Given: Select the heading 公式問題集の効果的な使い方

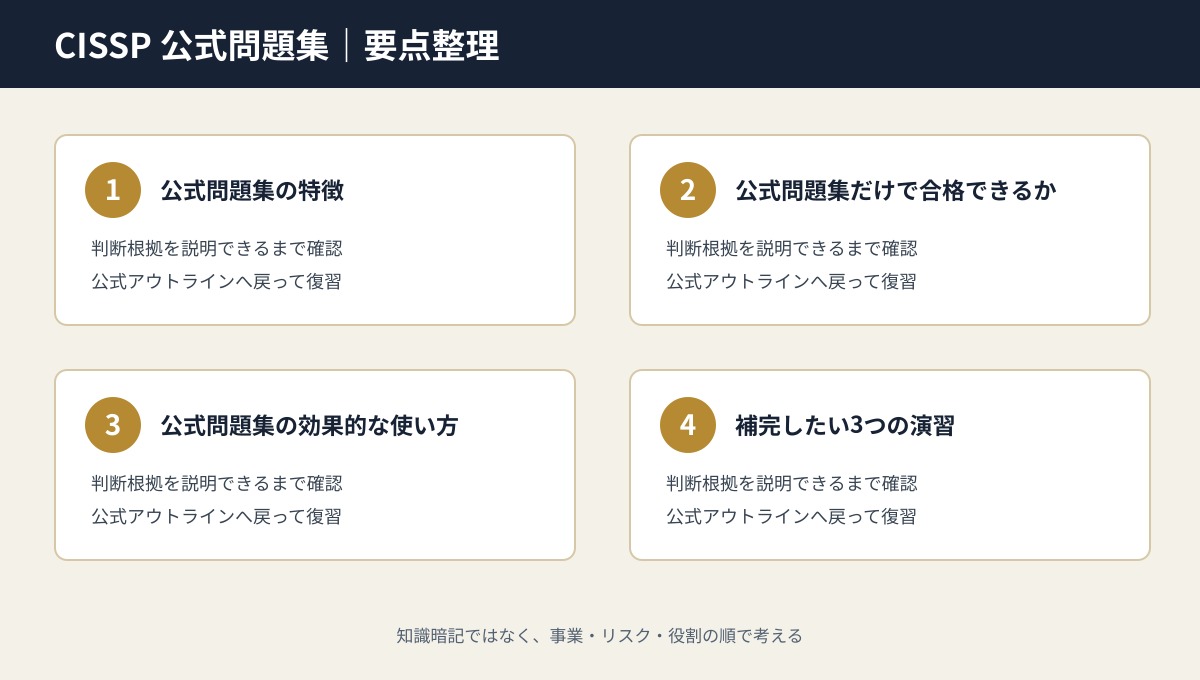Looking at the screenshot, I should point(309,425).
